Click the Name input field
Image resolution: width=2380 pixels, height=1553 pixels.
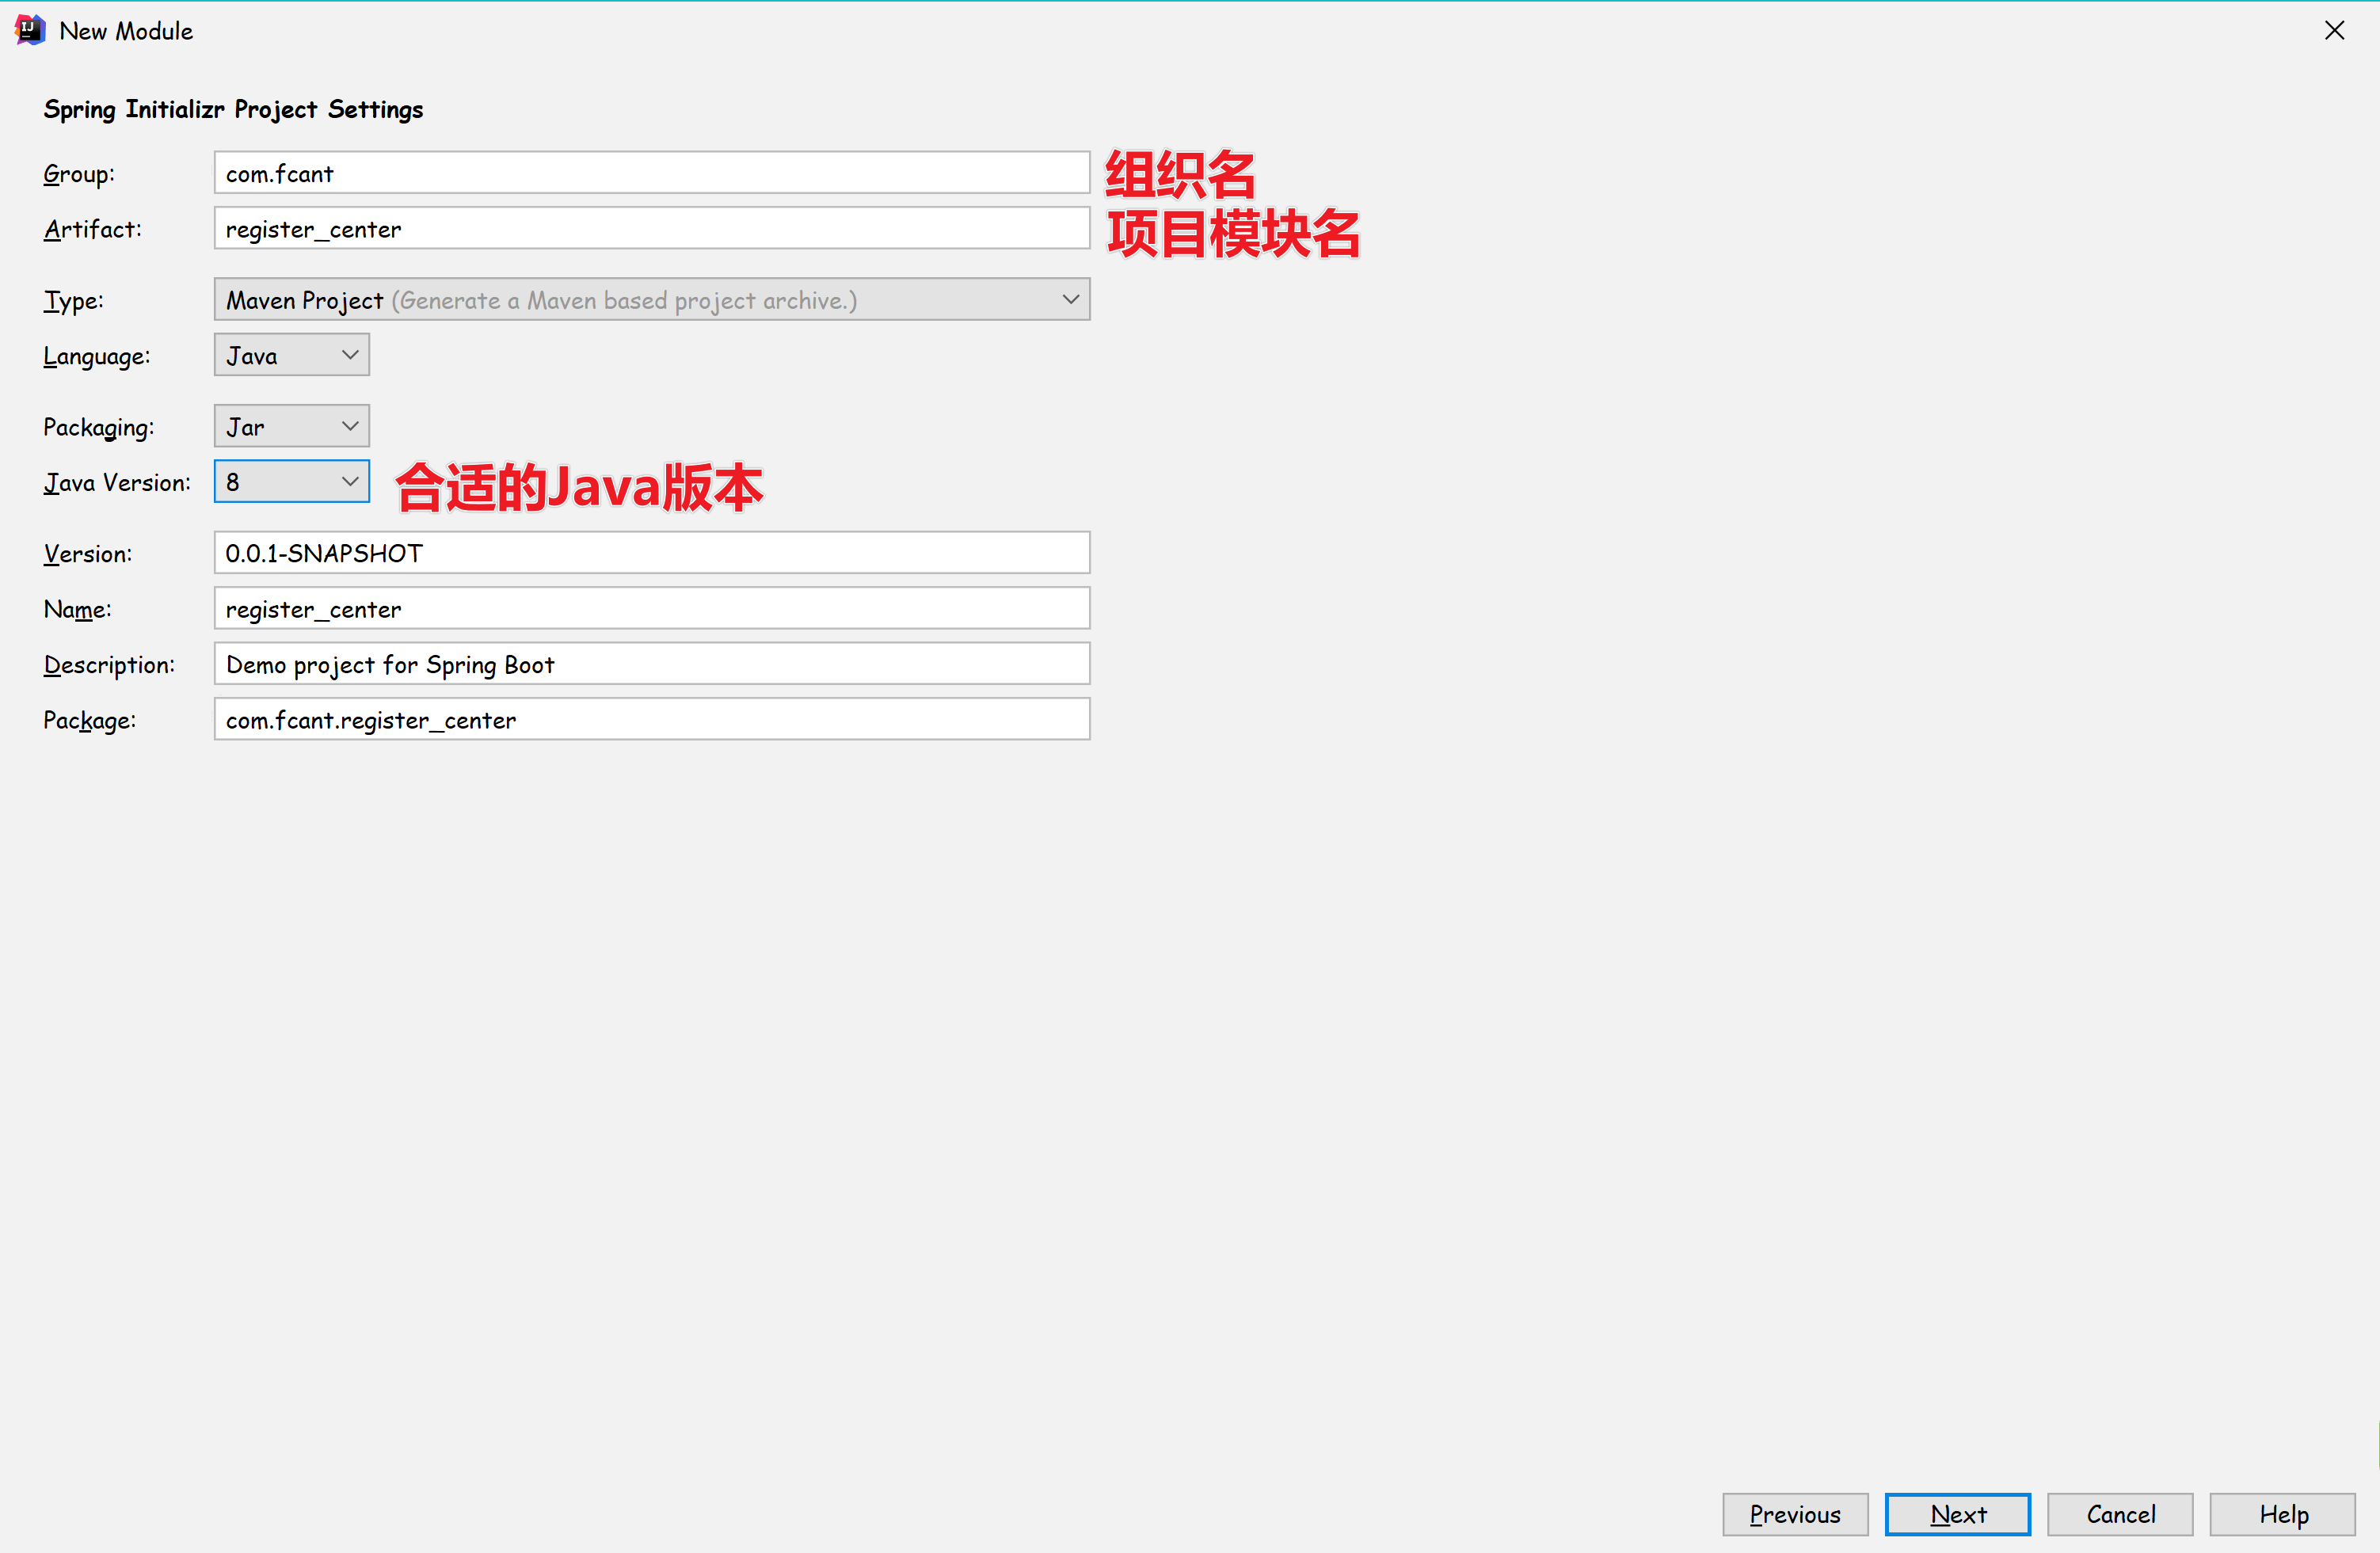(x=650, y=609)
